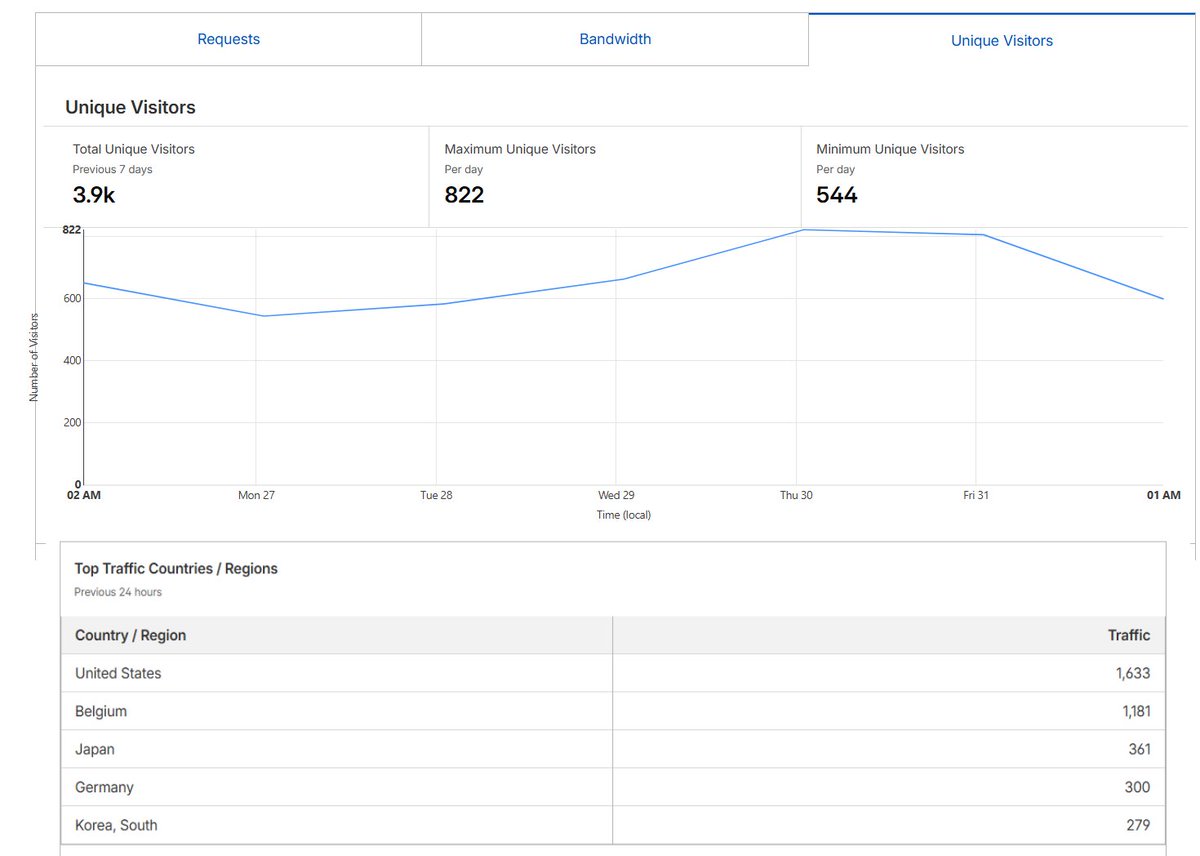This screenshot has width=1200, height=856.
Task: Select the Germany country row
Action: tap(613, 787)
